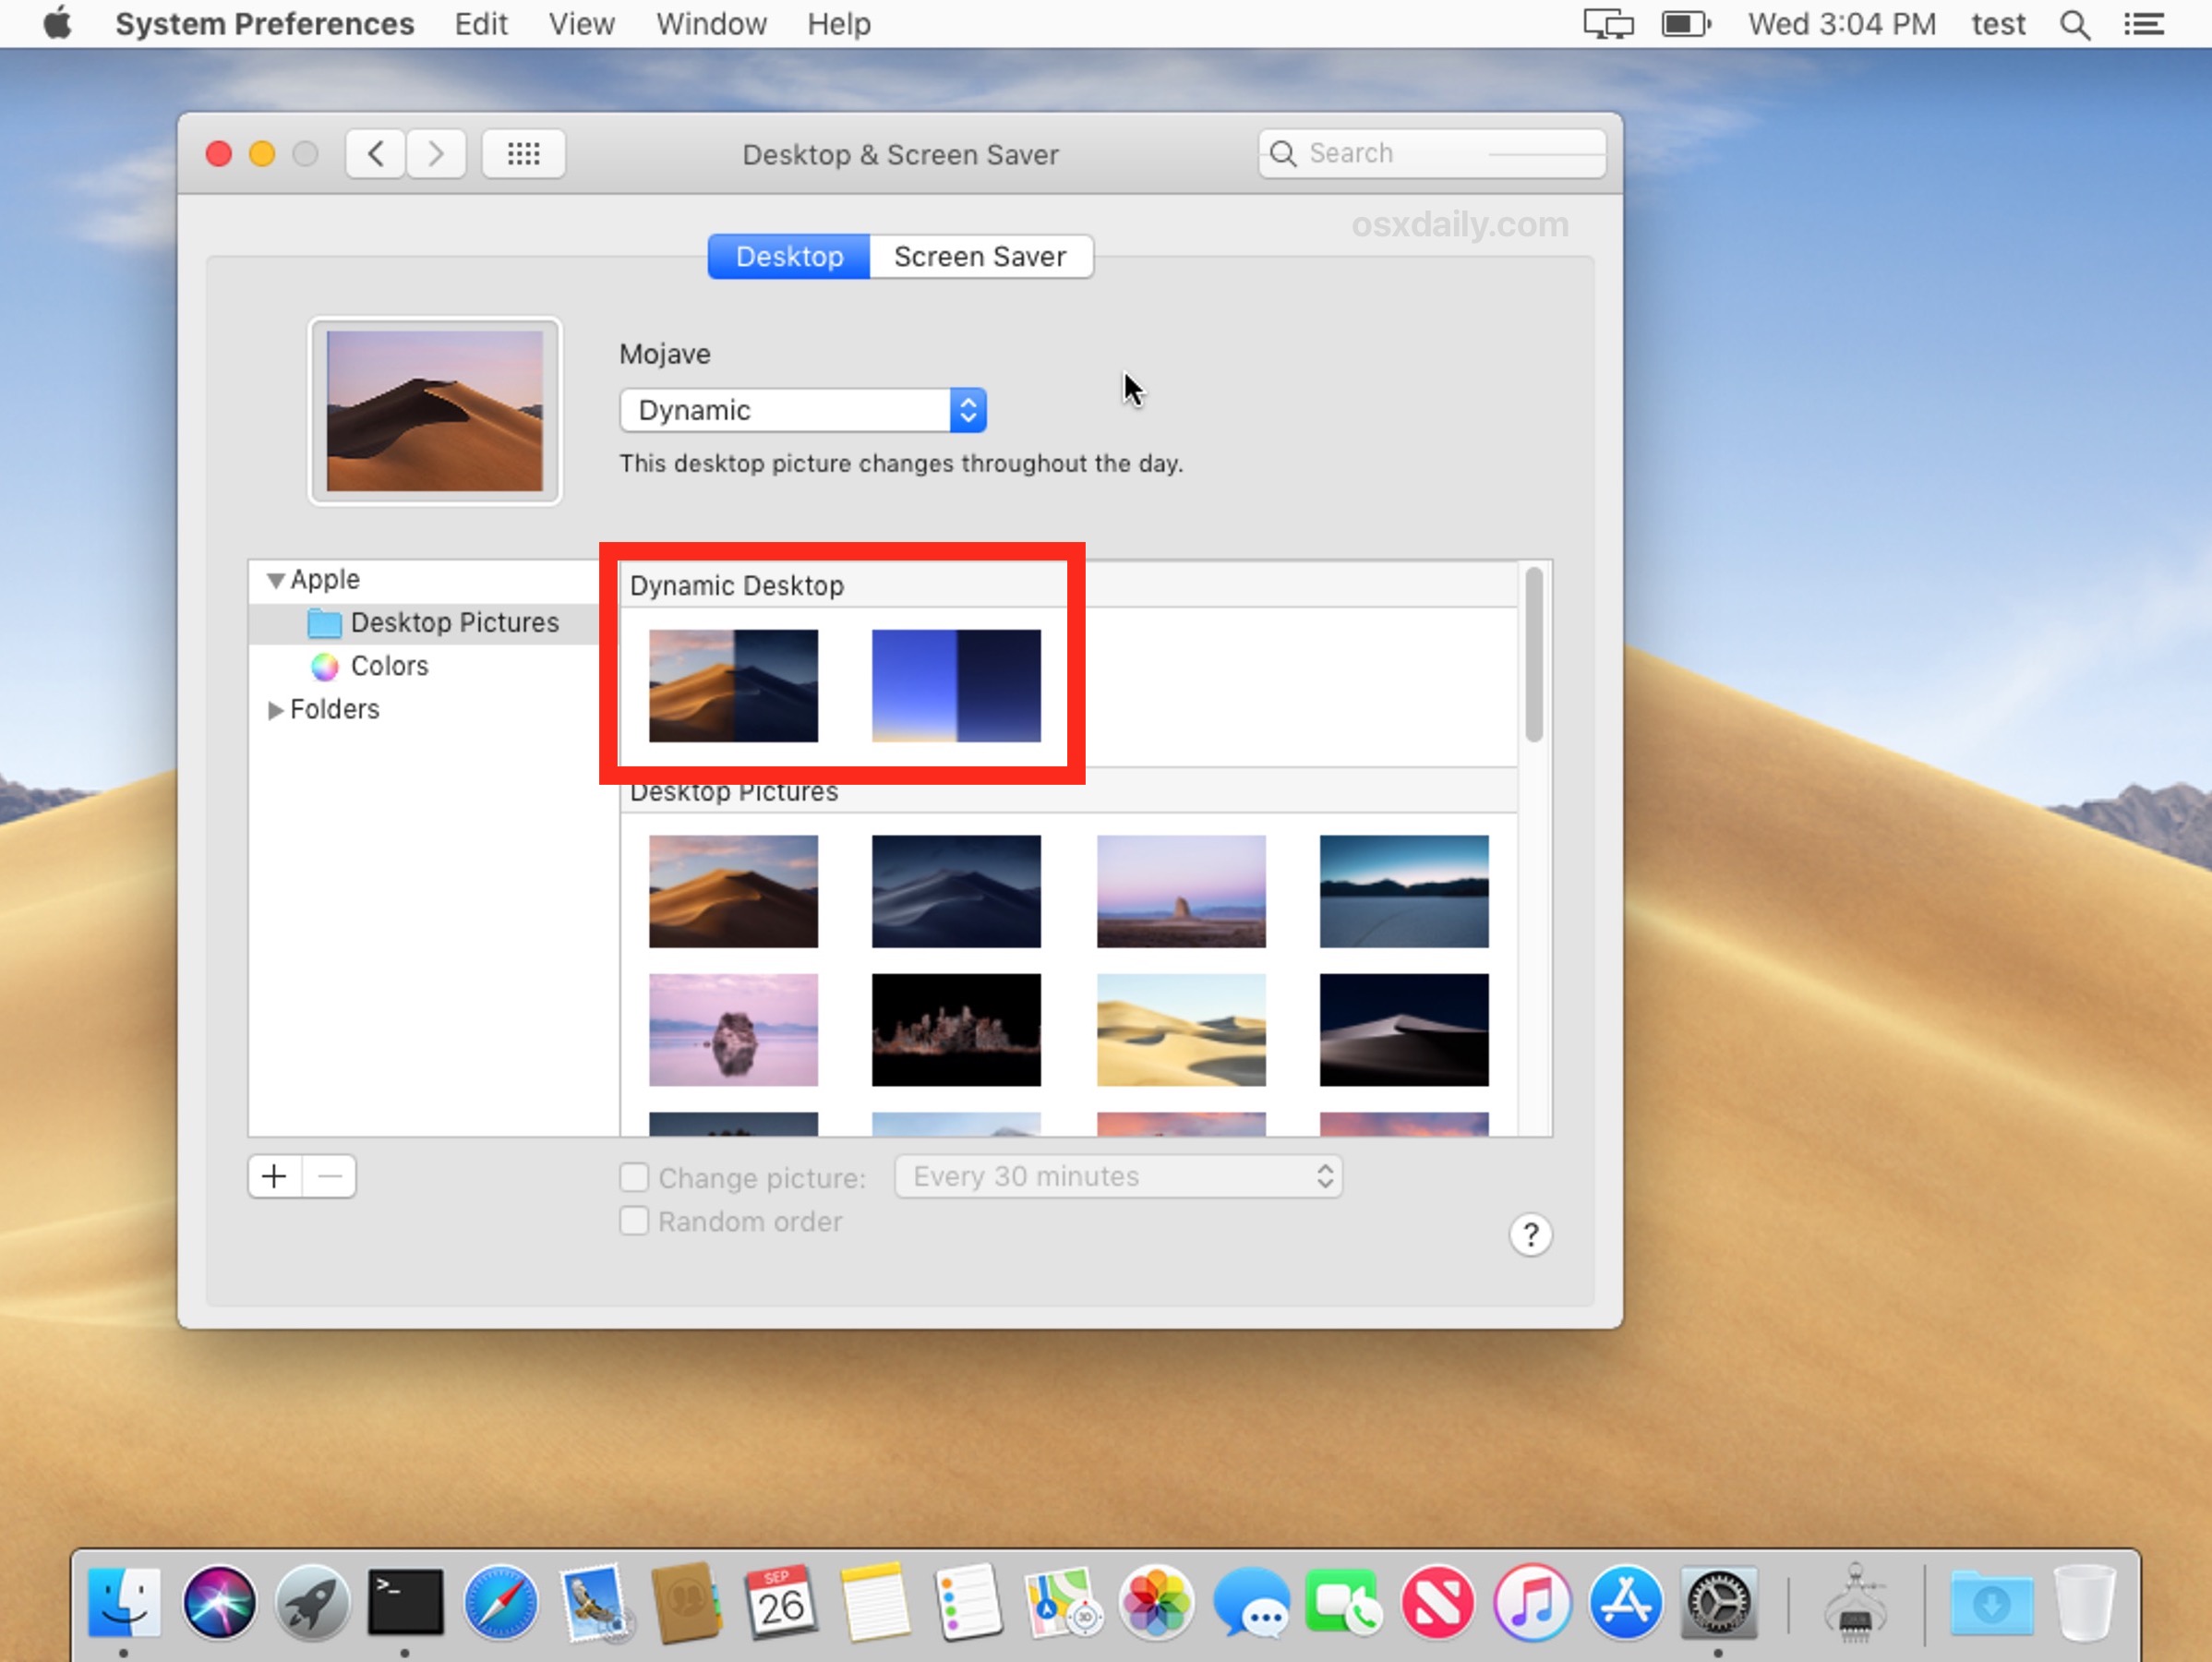Click the add folder button
Viewport: 2212px width, 1662px height.
tap(274, 1174)
